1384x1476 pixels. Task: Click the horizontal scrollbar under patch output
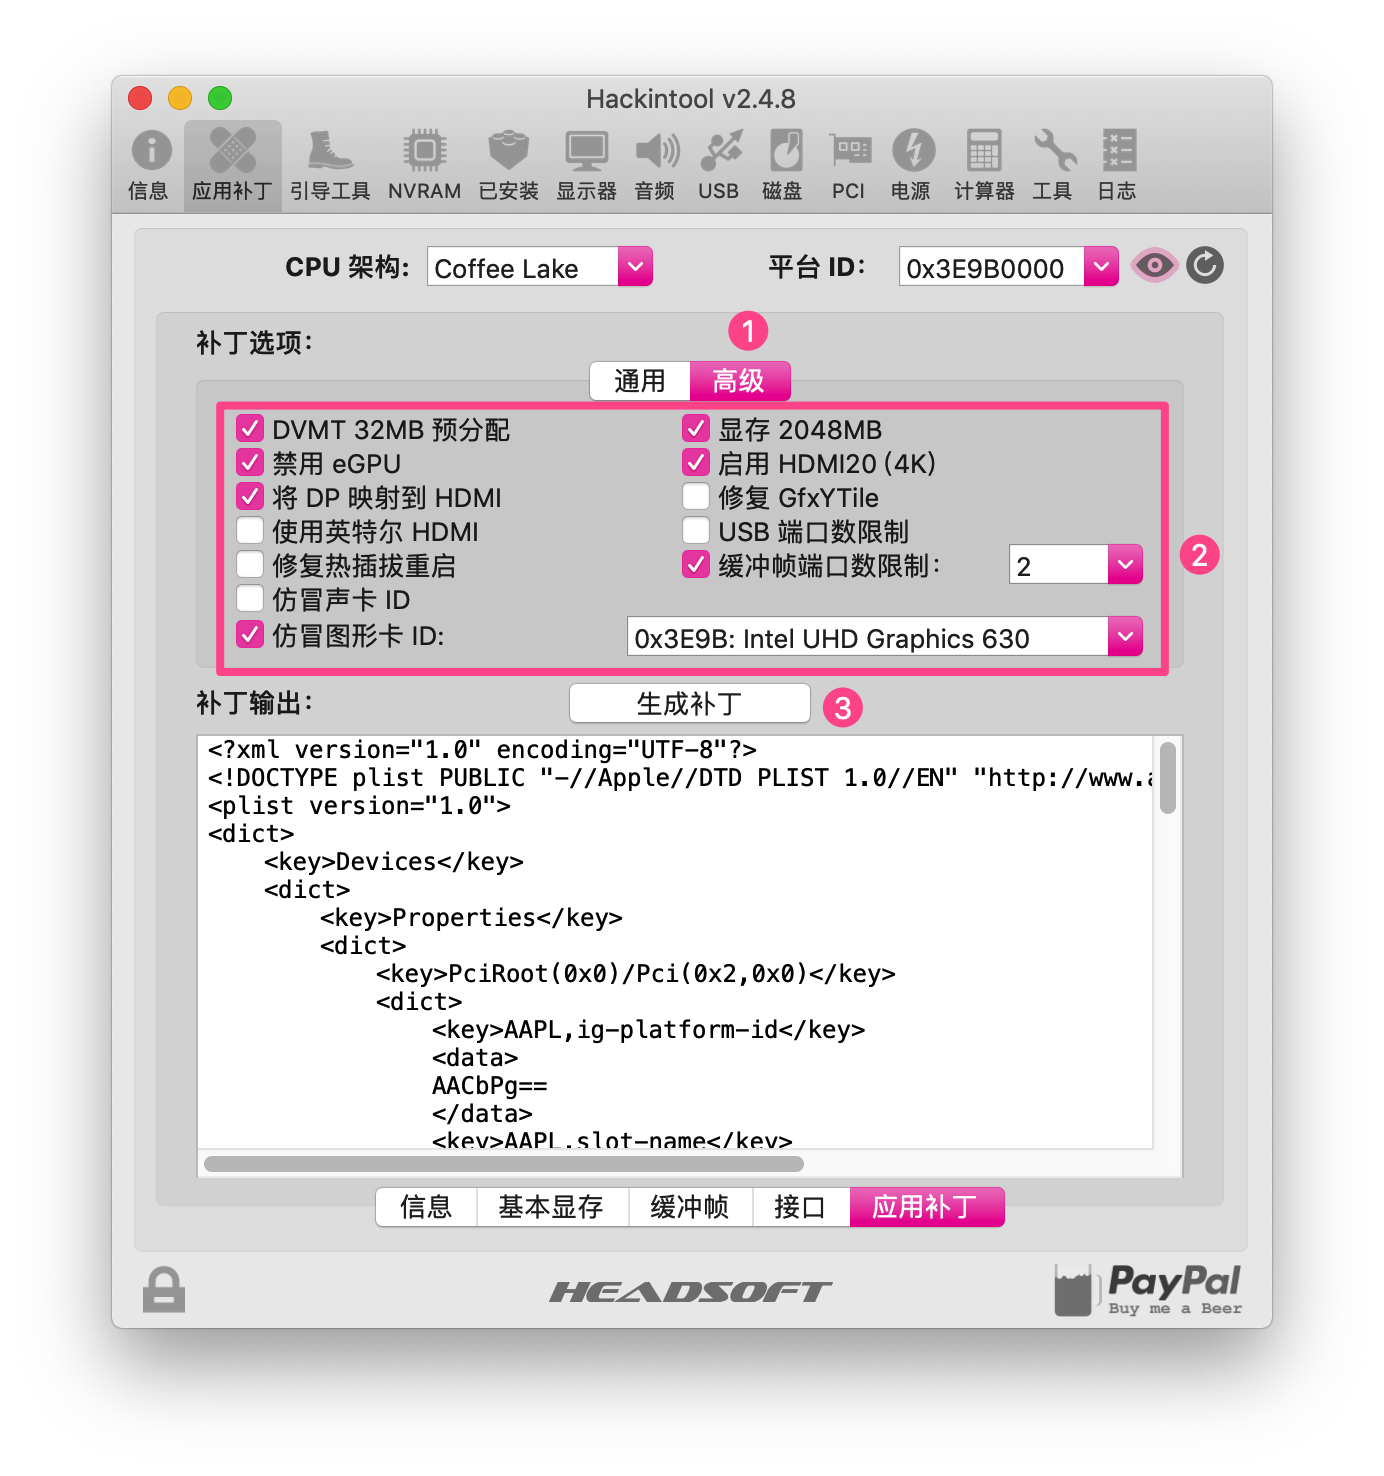coord(504,1164)
